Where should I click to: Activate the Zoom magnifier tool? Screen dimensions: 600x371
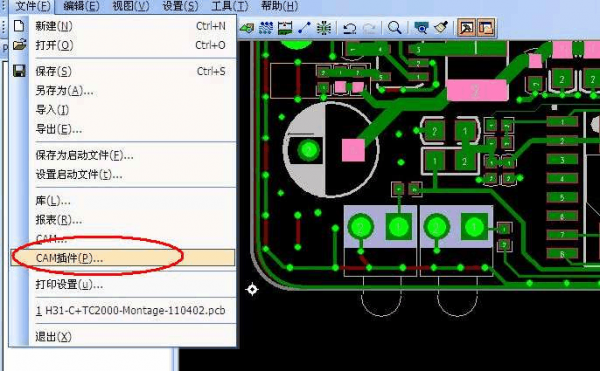click(394, 28)
